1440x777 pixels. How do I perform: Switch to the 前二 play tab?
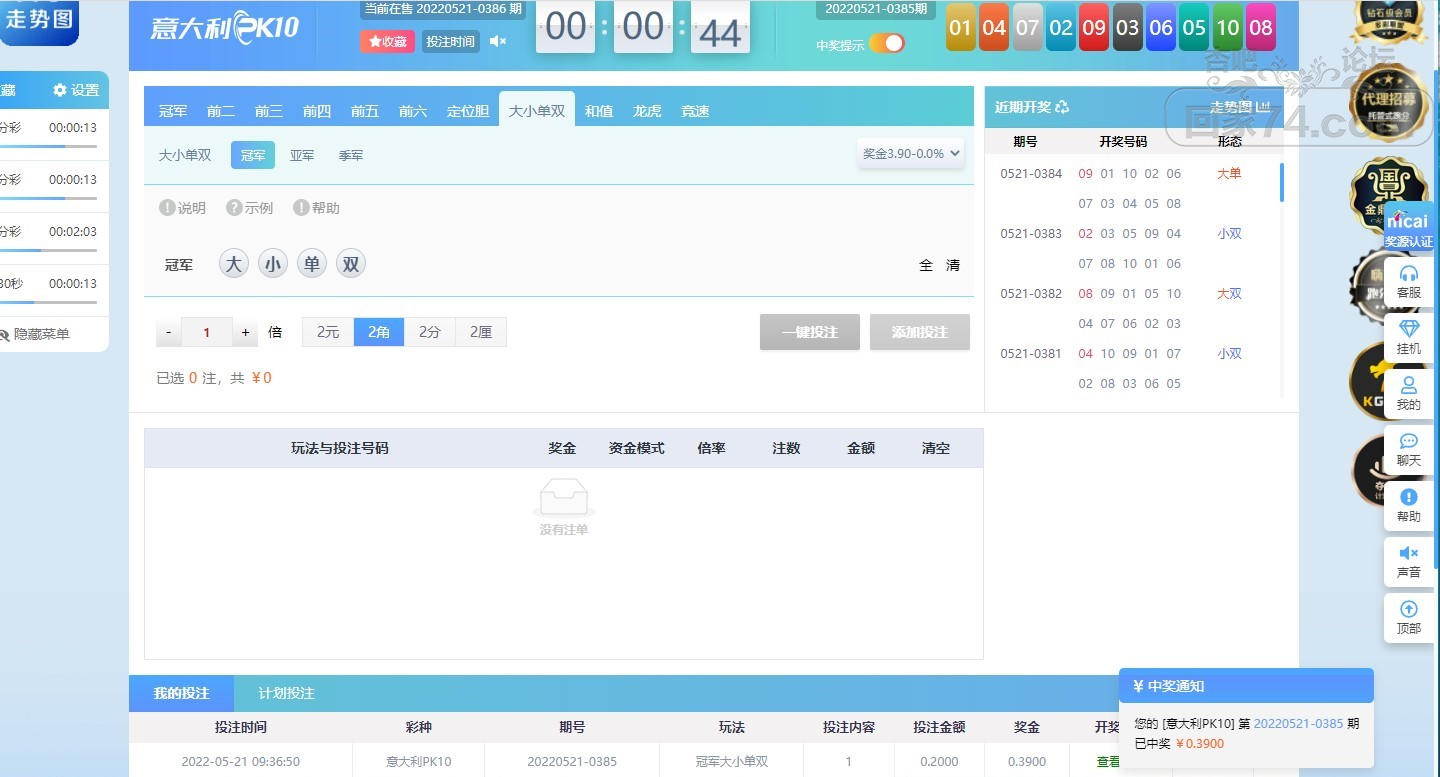pyautogui.click(x=221, y=111)
